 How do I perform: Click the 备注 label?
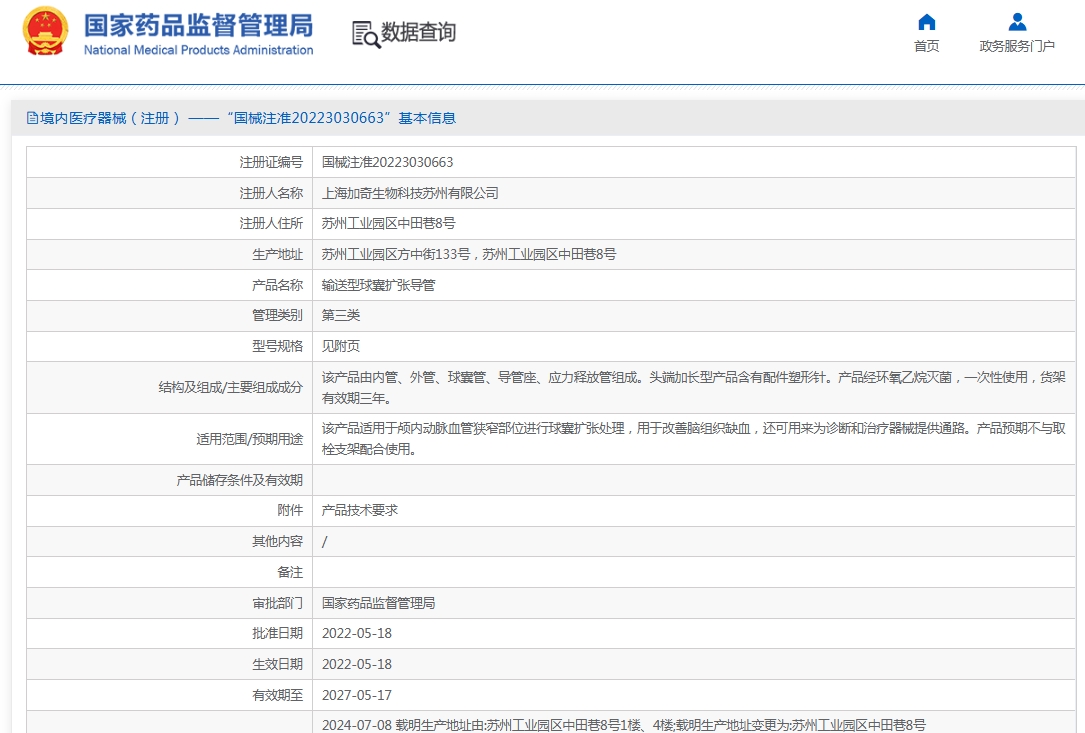point(290,572)
